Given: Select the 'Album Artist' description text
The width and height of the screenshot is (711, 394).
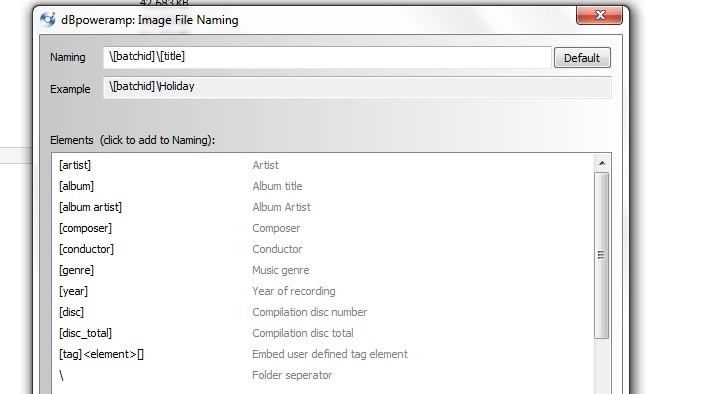Looking at the screenshot, I should click(282, 207).
